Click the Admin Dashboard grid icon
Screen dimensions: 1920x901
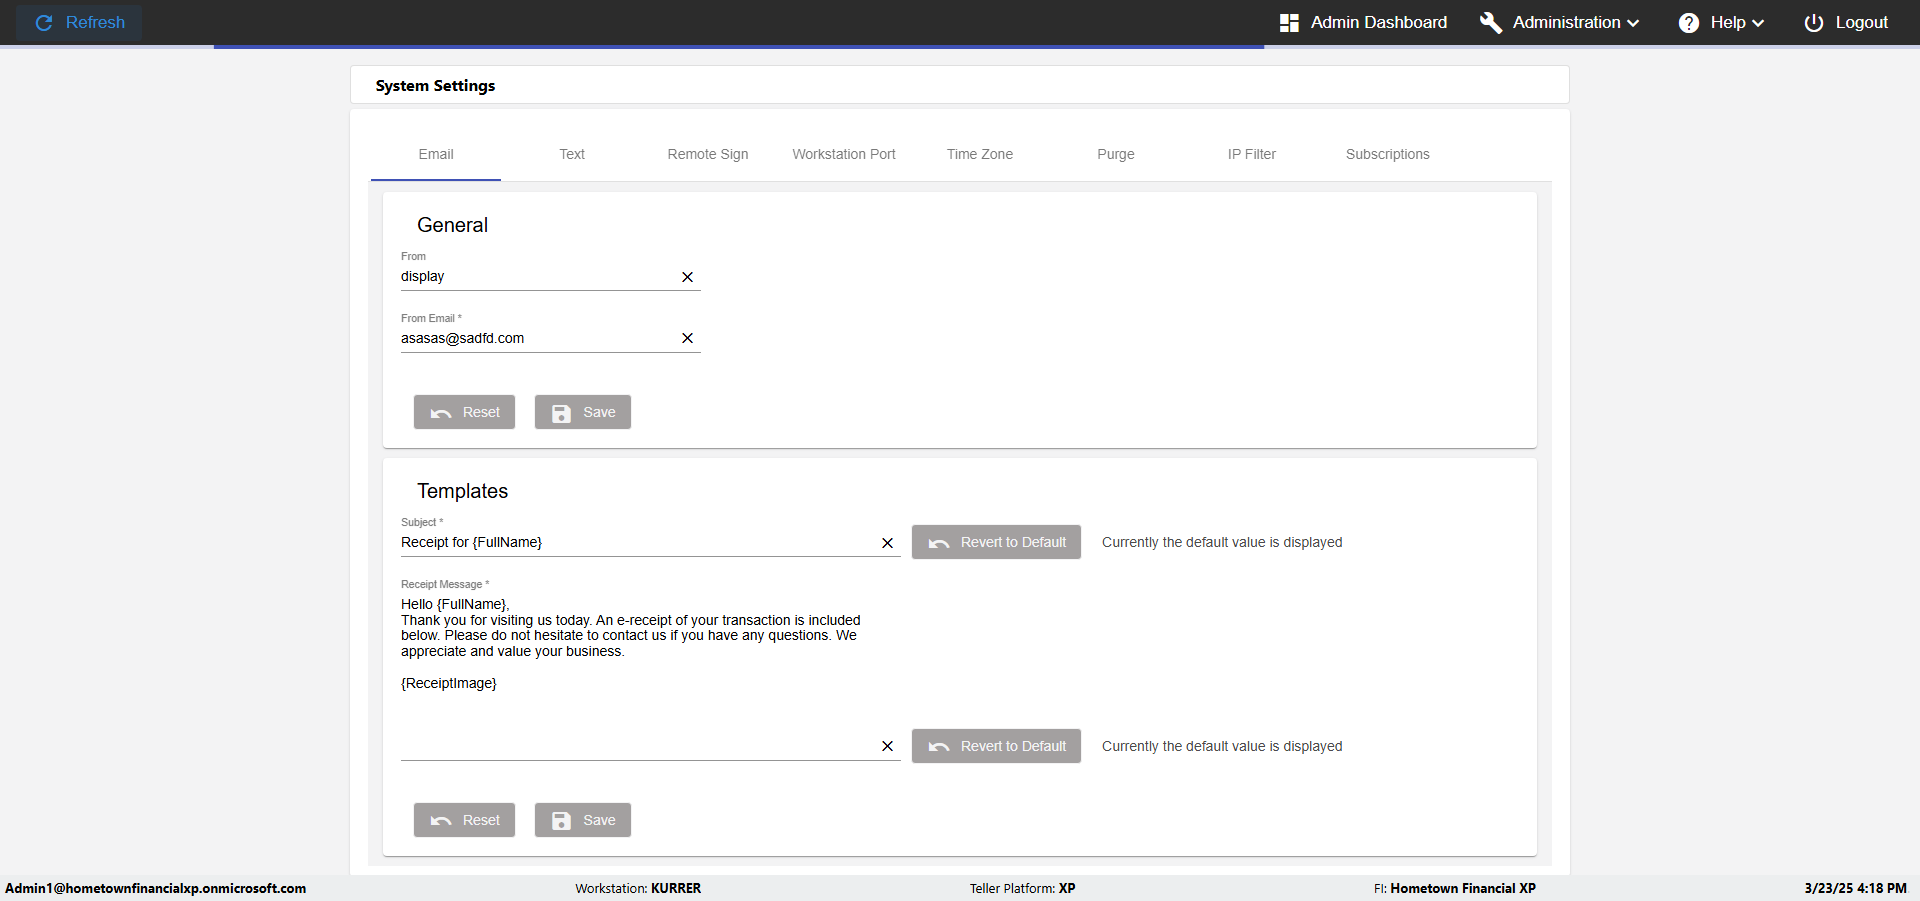pyautogui.click(x=1289, y=22)
